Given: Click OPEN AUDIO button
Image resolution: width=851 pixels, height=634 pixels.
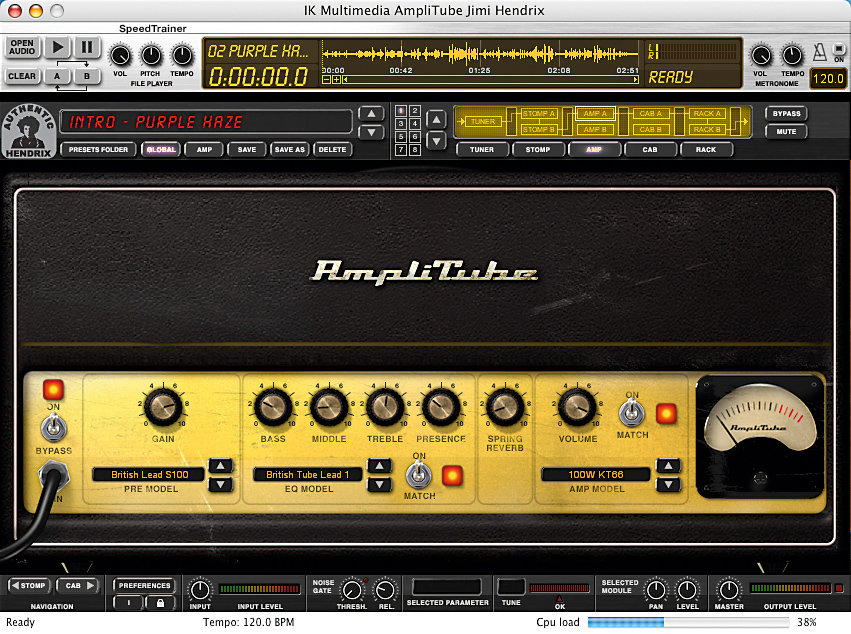Looking at the screenshot, I should (x=22, y=47).
